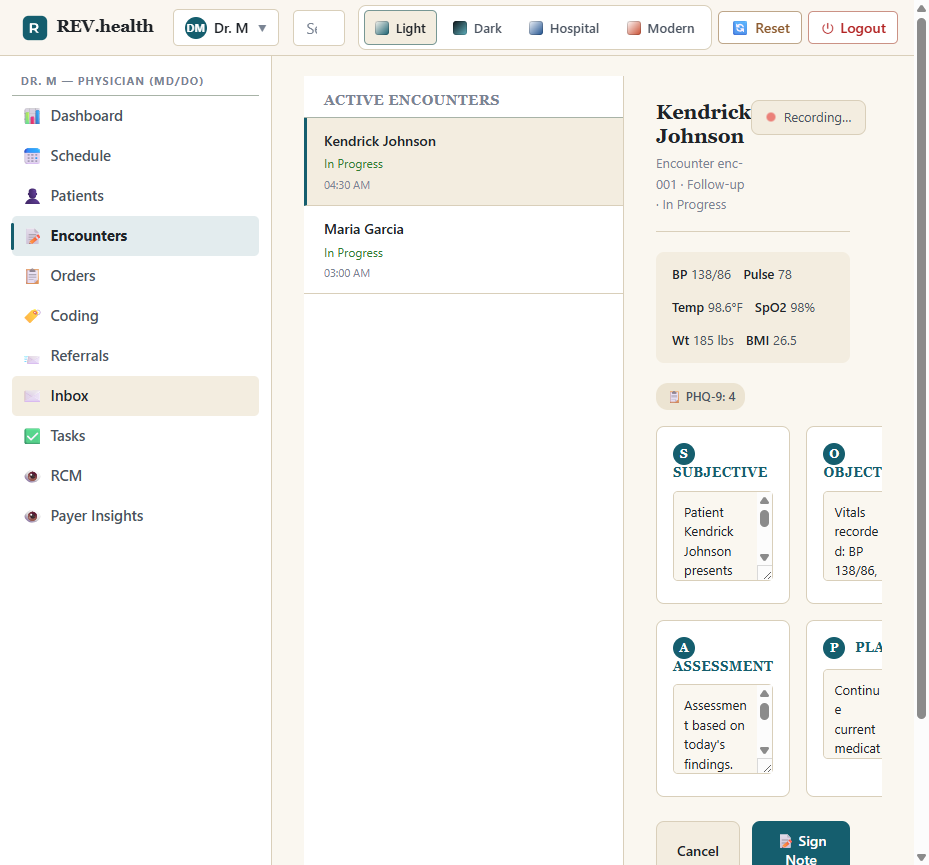
Task: Click the Objective O circle badge
Action: point(834,454)
